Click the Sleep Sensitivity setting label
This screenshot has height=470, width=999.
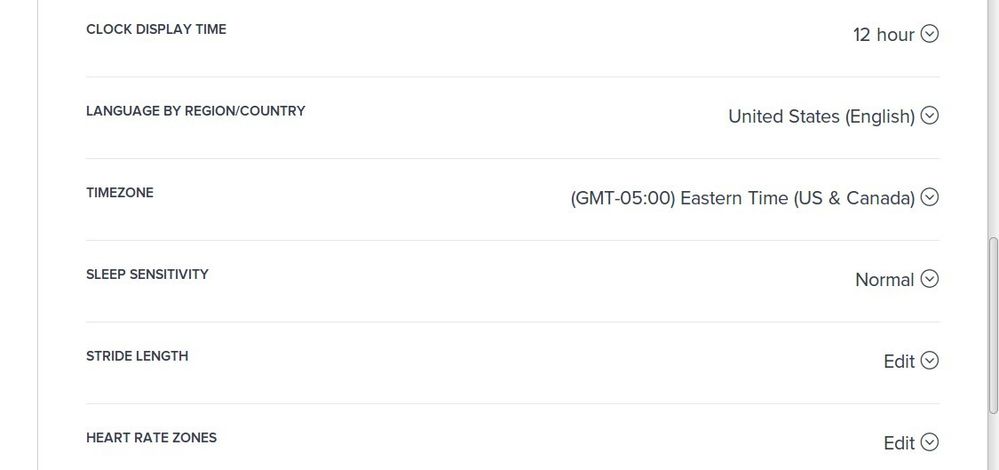(x=147, y=274)
